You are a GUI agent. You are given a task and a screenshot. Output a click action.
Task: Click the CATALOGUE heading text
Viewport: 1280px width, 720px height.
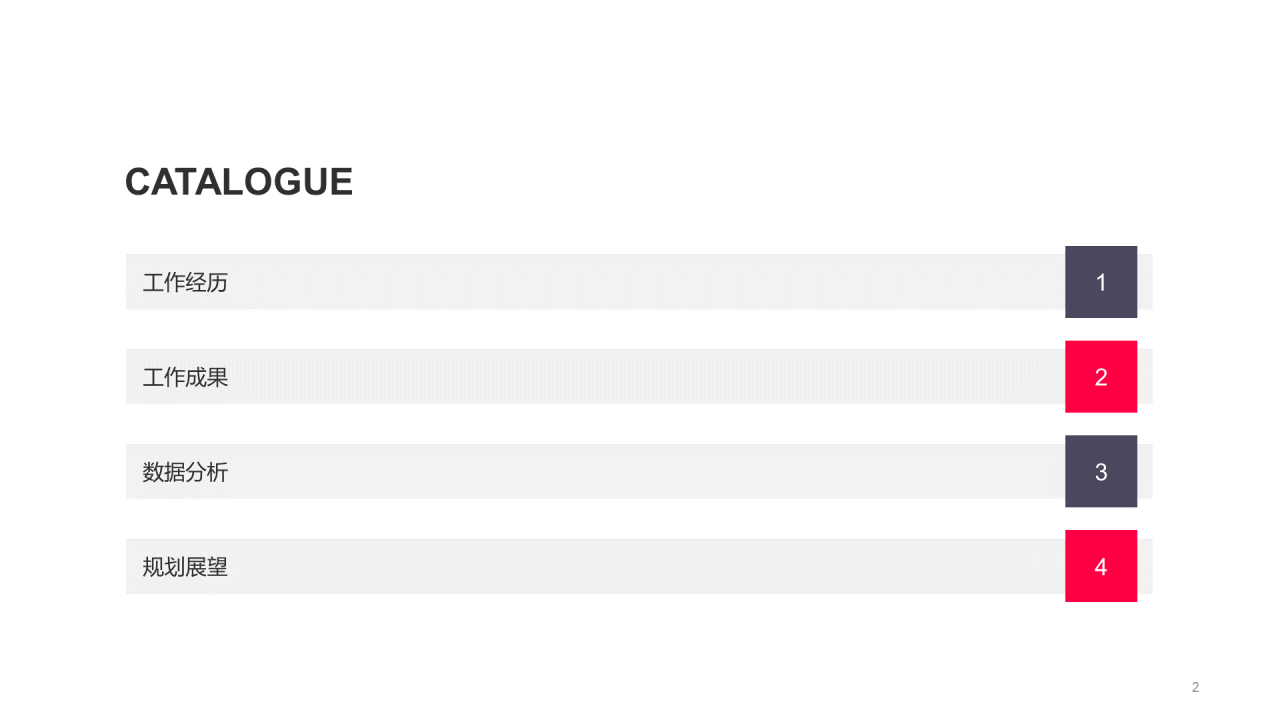coord(238,182)
